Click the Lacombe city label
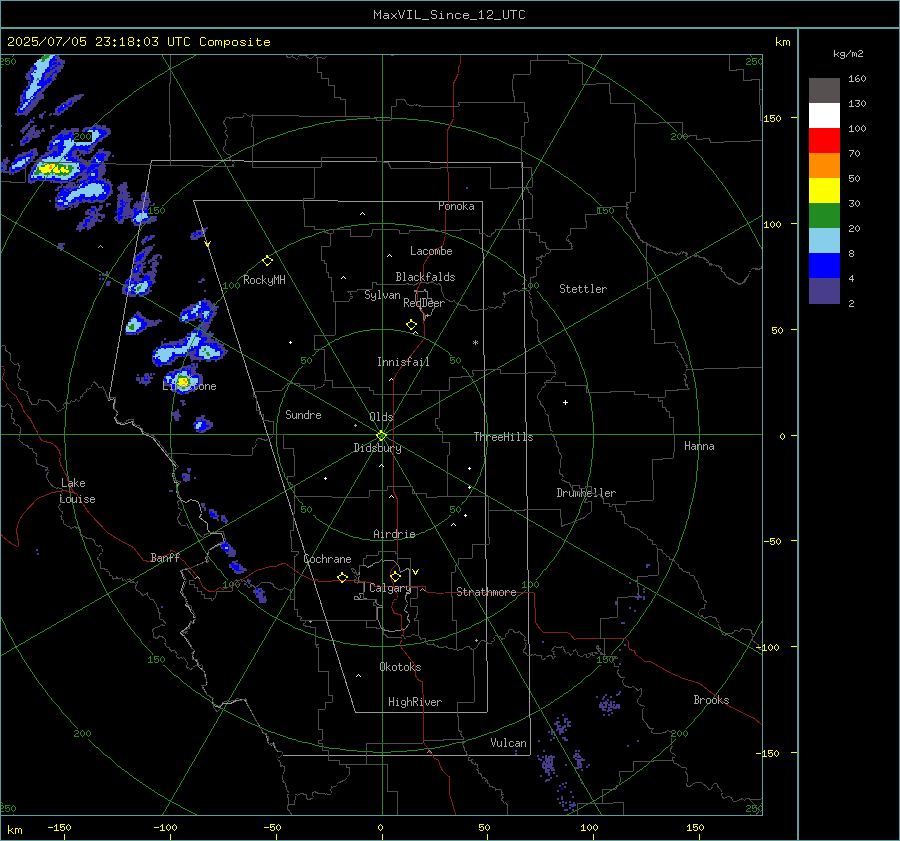The width and height of the screenshot is (900, 841). 431,251
